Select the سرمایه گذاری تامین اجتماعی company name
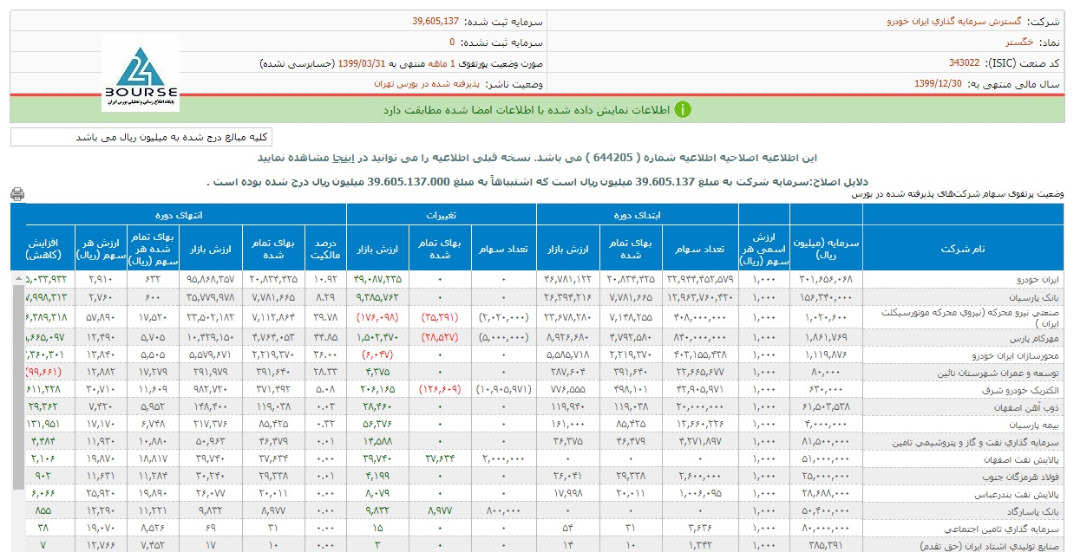Screen dimensions: 1080x552 coord(1001,529)
